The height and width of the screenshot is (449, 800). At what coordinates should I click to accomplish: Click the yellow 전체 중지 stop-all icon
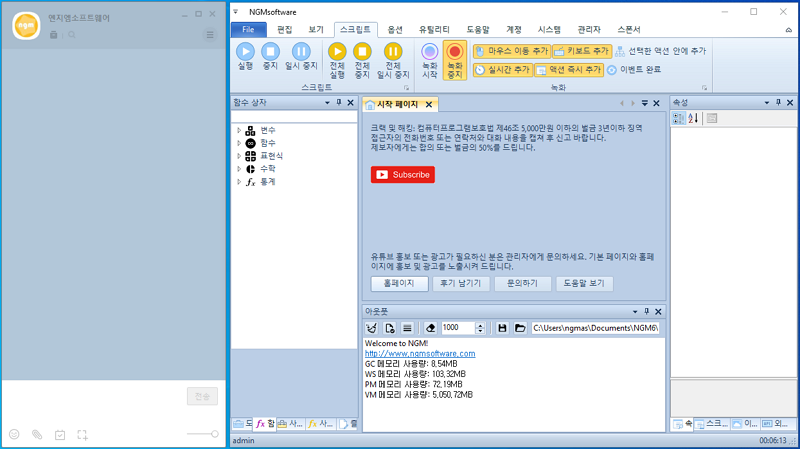click(362, 52)
